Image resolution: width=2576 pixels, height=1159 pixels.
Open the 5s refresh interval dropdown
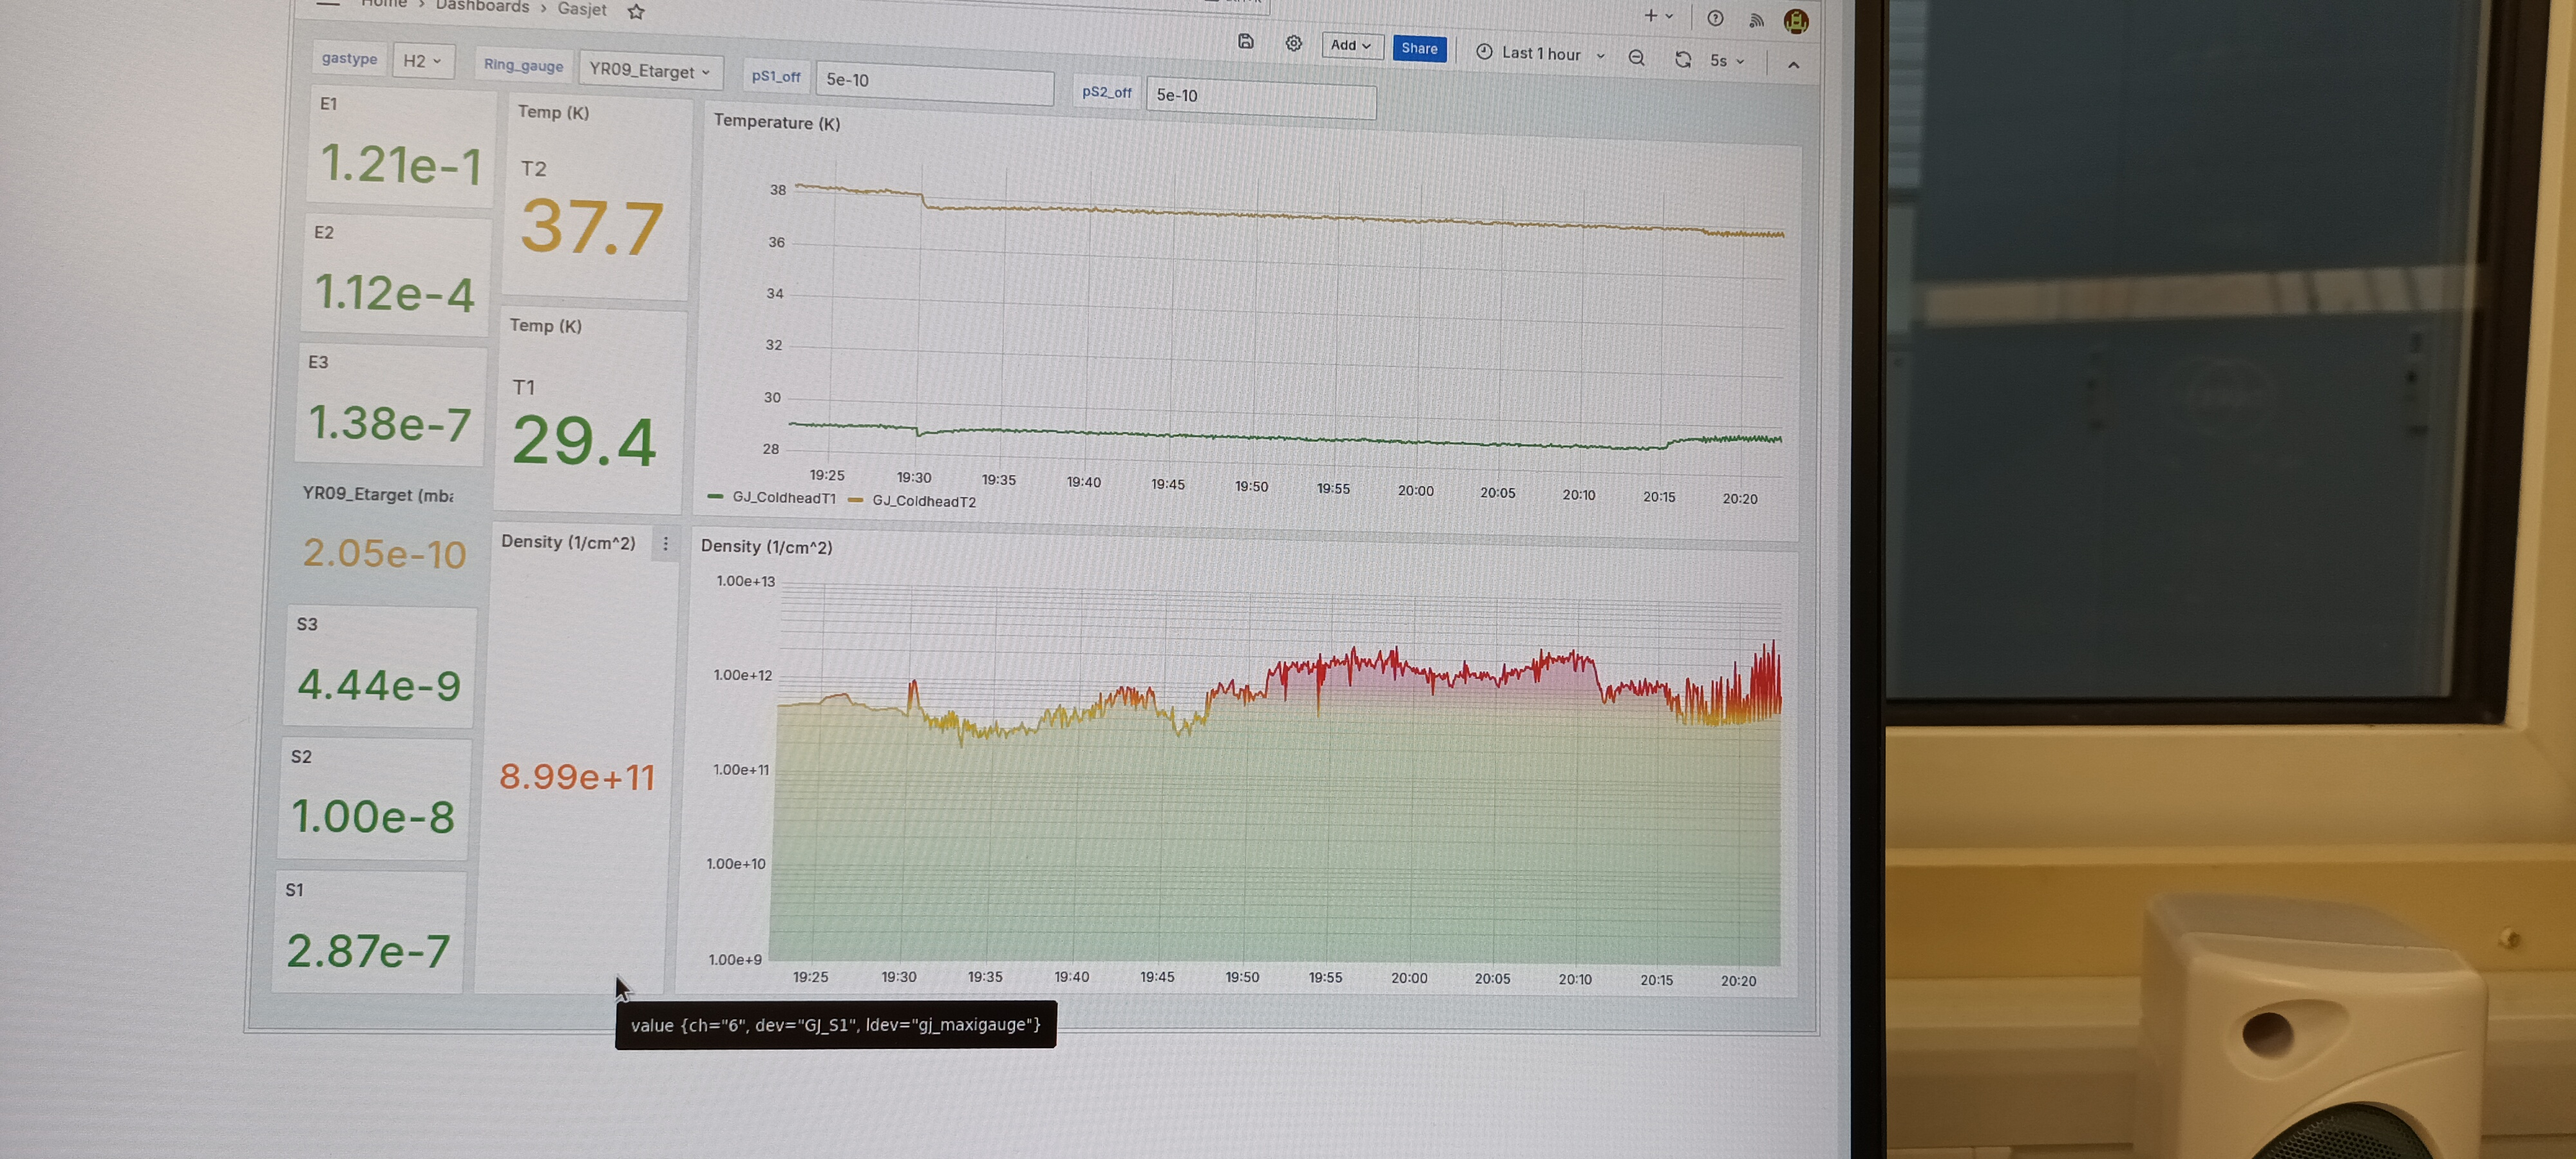[x=1726, y=61]
